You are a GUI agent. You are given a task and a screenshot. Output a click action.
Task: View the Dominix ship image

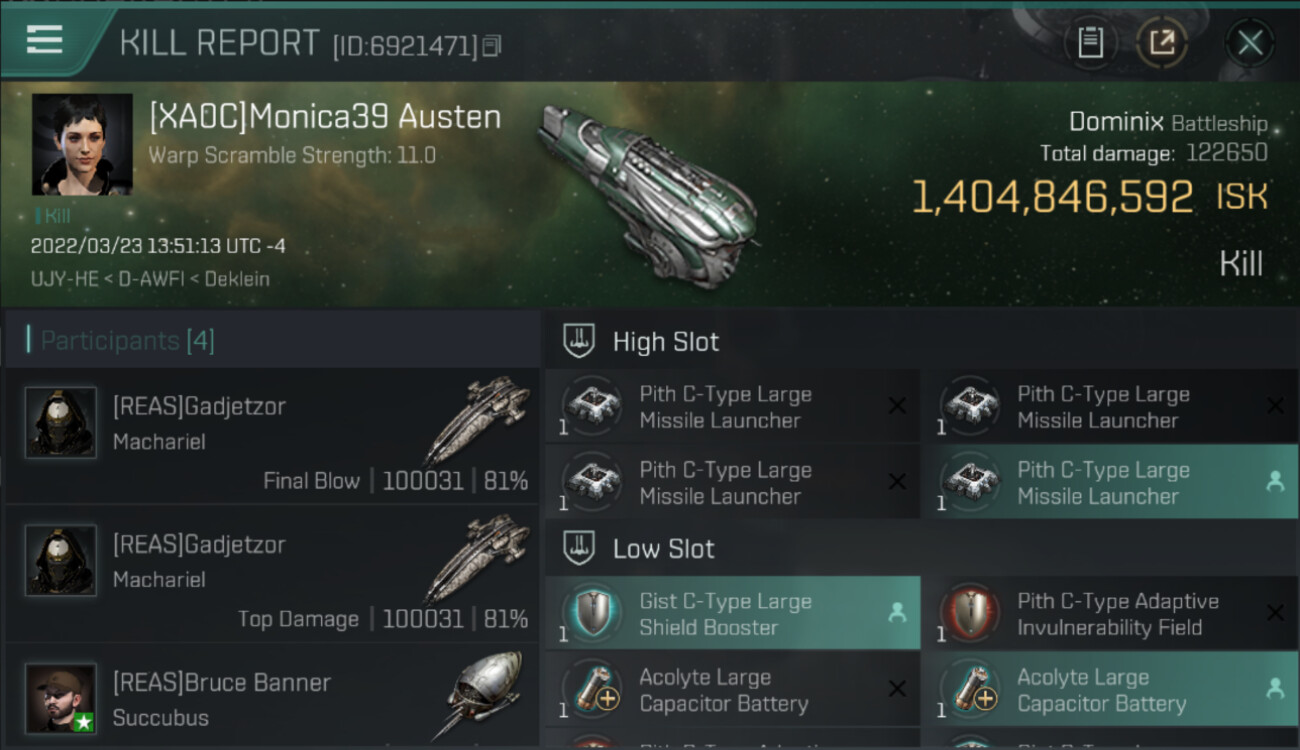point(647,193)
